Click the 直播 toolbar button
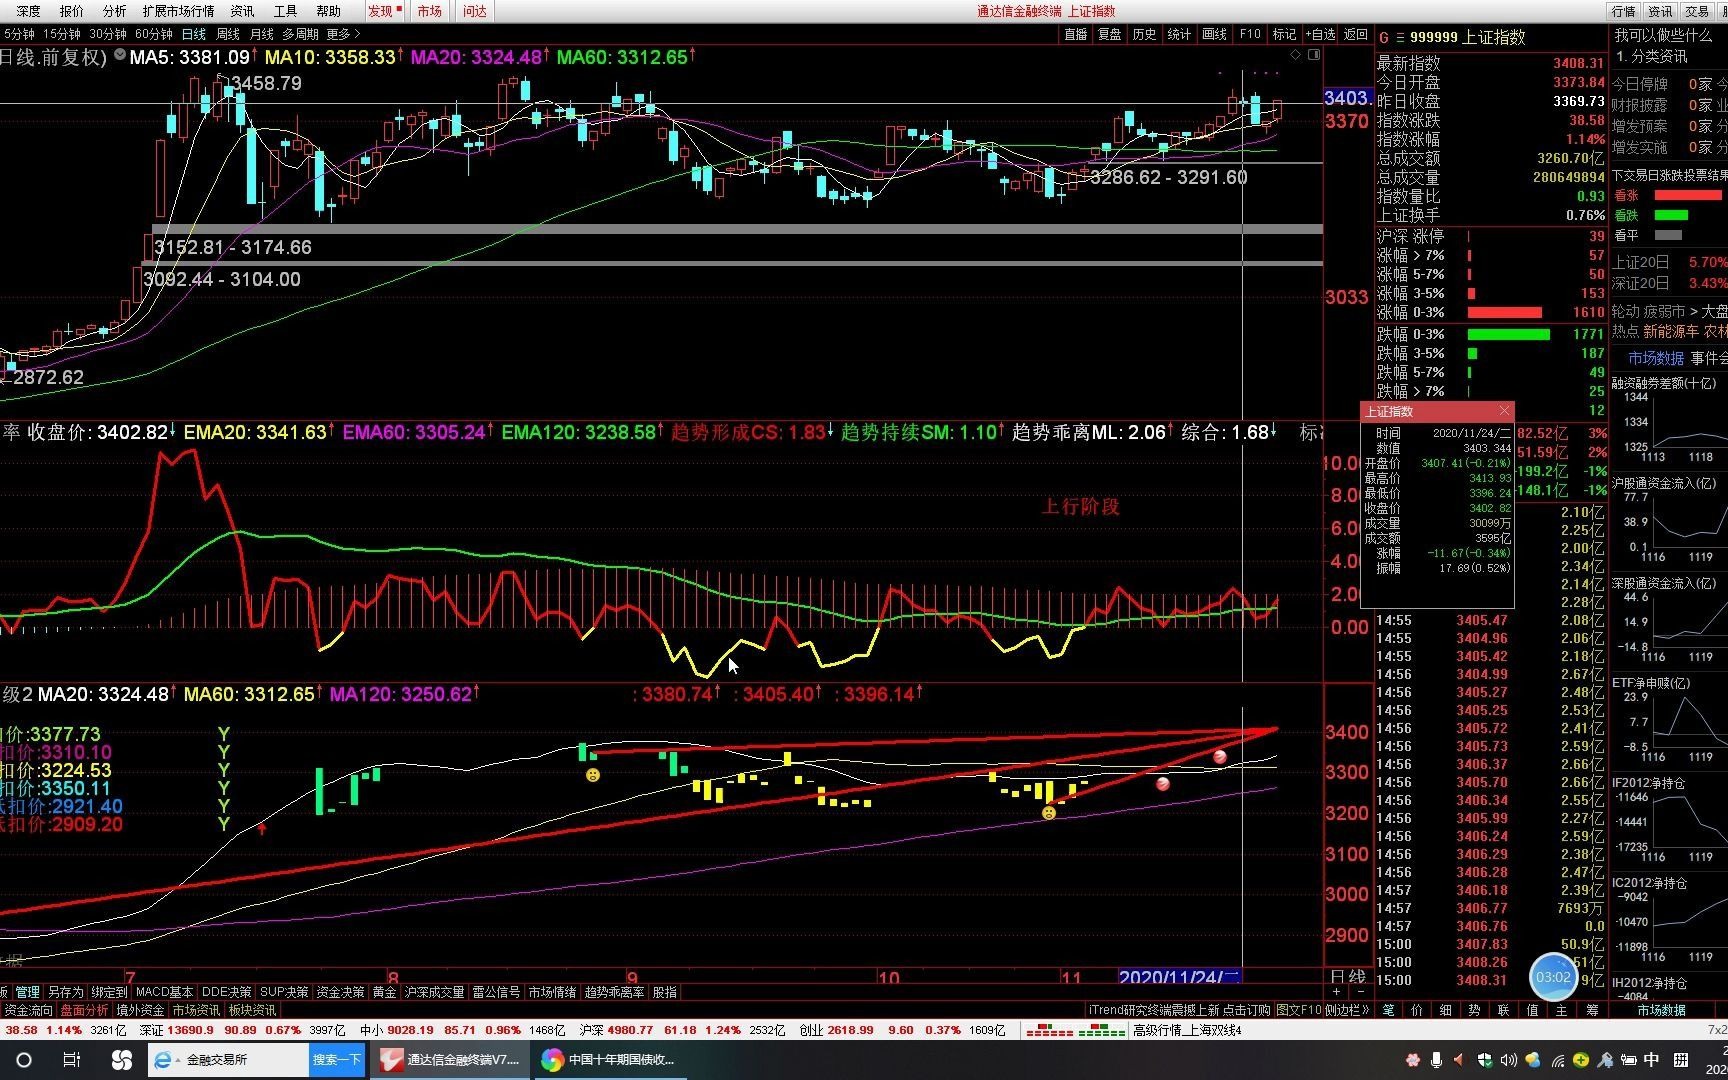The width and height of the screenshot is (1728, 1080). pyautogui.click(x=1075, y=34)
